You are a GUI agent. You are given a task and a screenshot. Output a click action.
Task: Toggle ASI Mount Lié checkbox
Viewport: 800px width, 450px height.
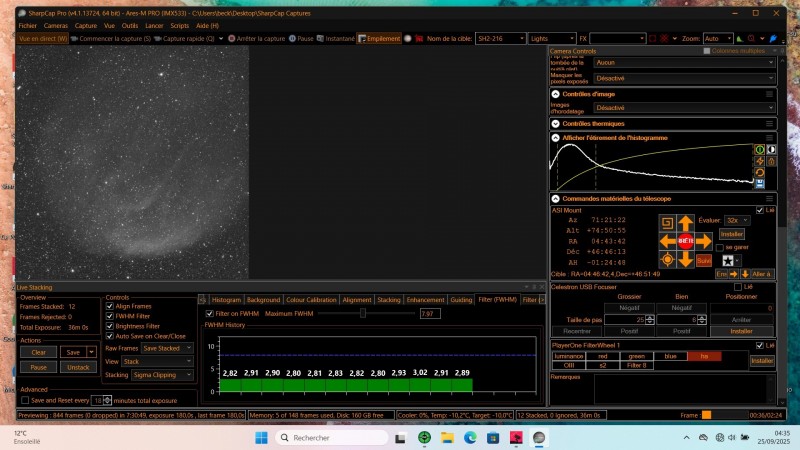coord(760,210)
